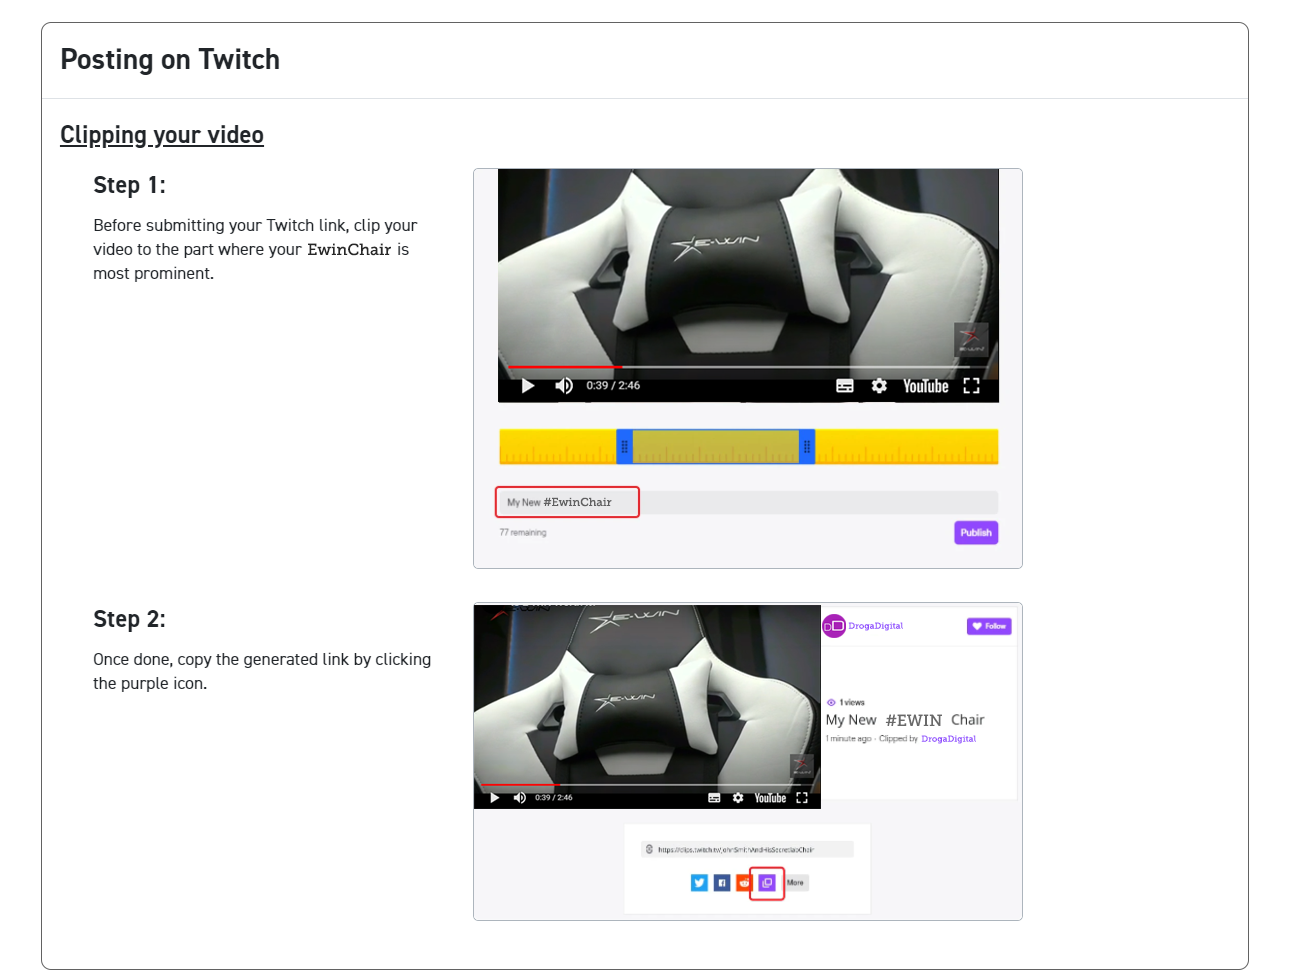Click the 'Step 2:' heading
Viewport: 1292px width, 970px height.
130,619
